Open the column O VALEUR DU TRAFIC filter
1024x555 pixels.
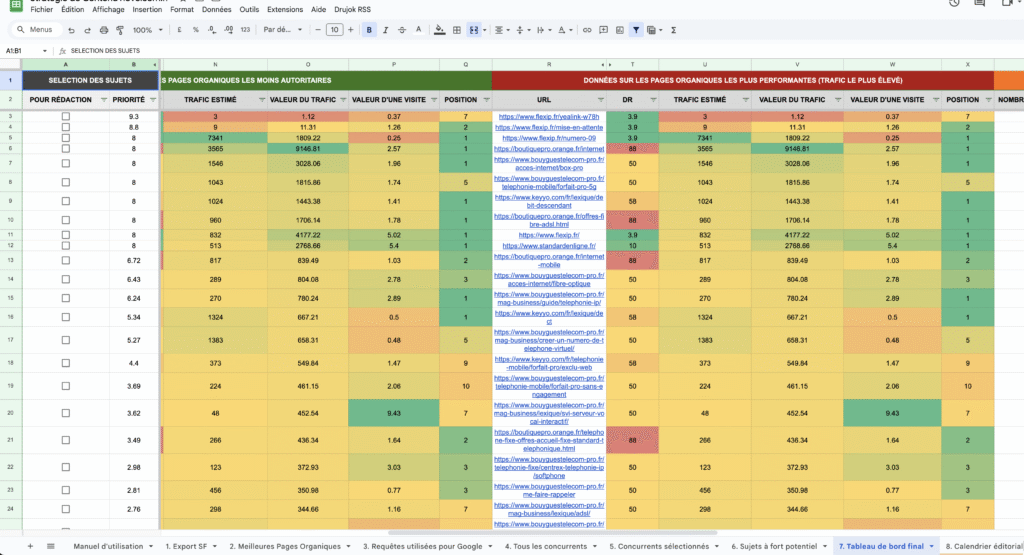click(342, 100)
